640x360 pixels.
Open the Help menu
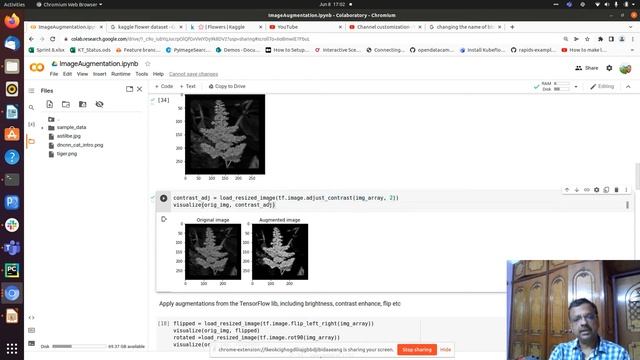point(158,74)
